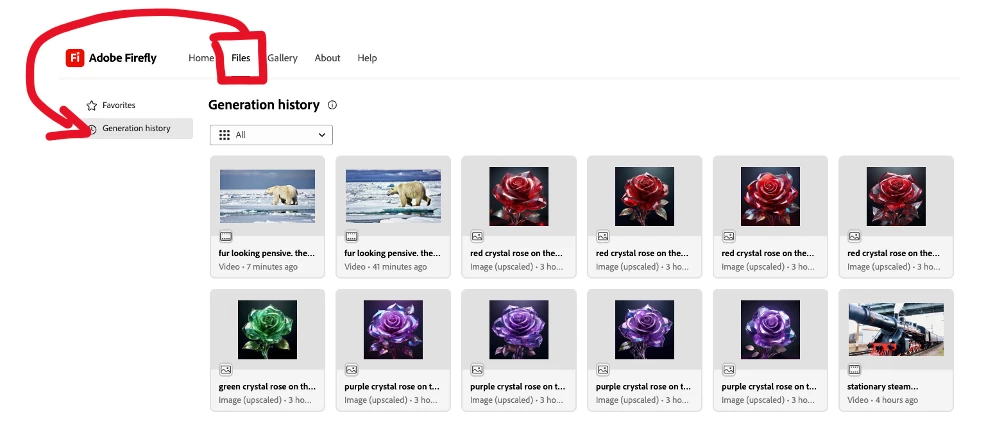The width and height of the screenshot is (998, 434).
Task: Open the polar bear video from 7 minutes ago
Action: click(x=267, y=195)
